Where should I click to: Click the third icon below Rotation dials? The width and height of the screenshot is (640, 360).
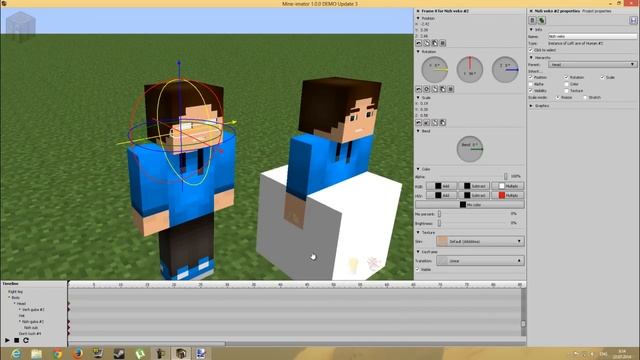click(435, 89)
